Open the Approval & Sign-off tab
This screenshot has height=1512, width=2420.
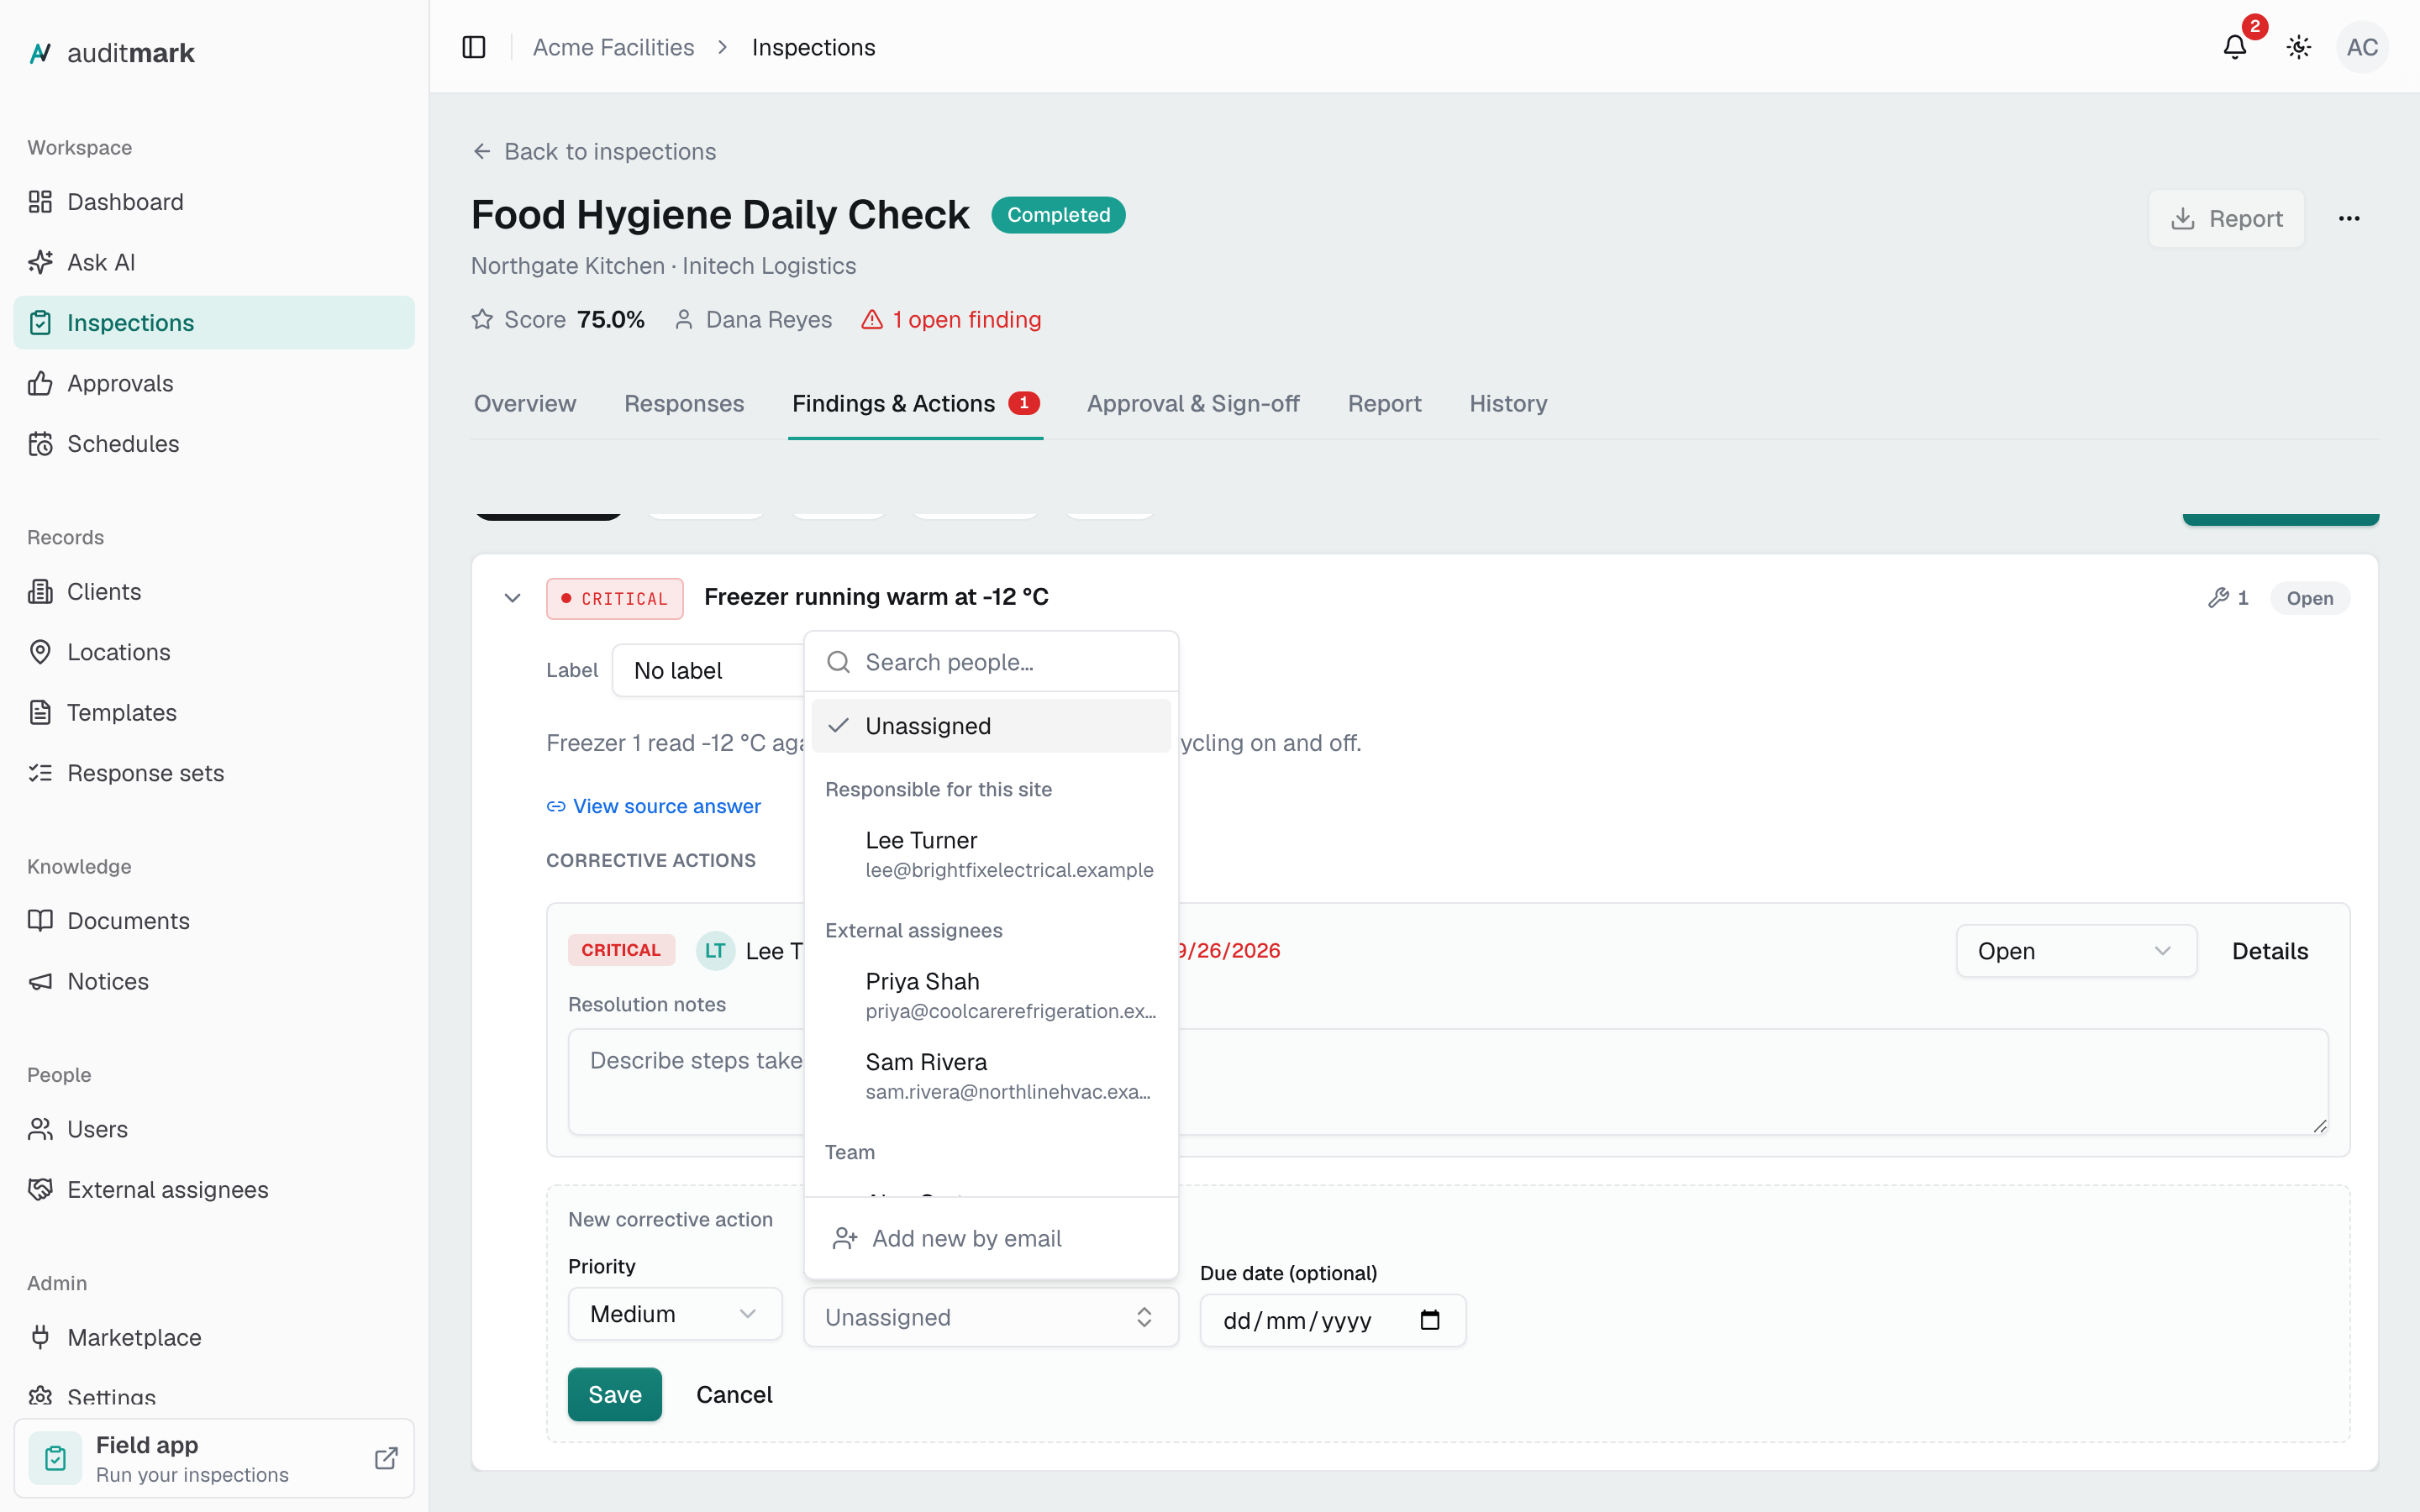click(x=1193, y=403)
